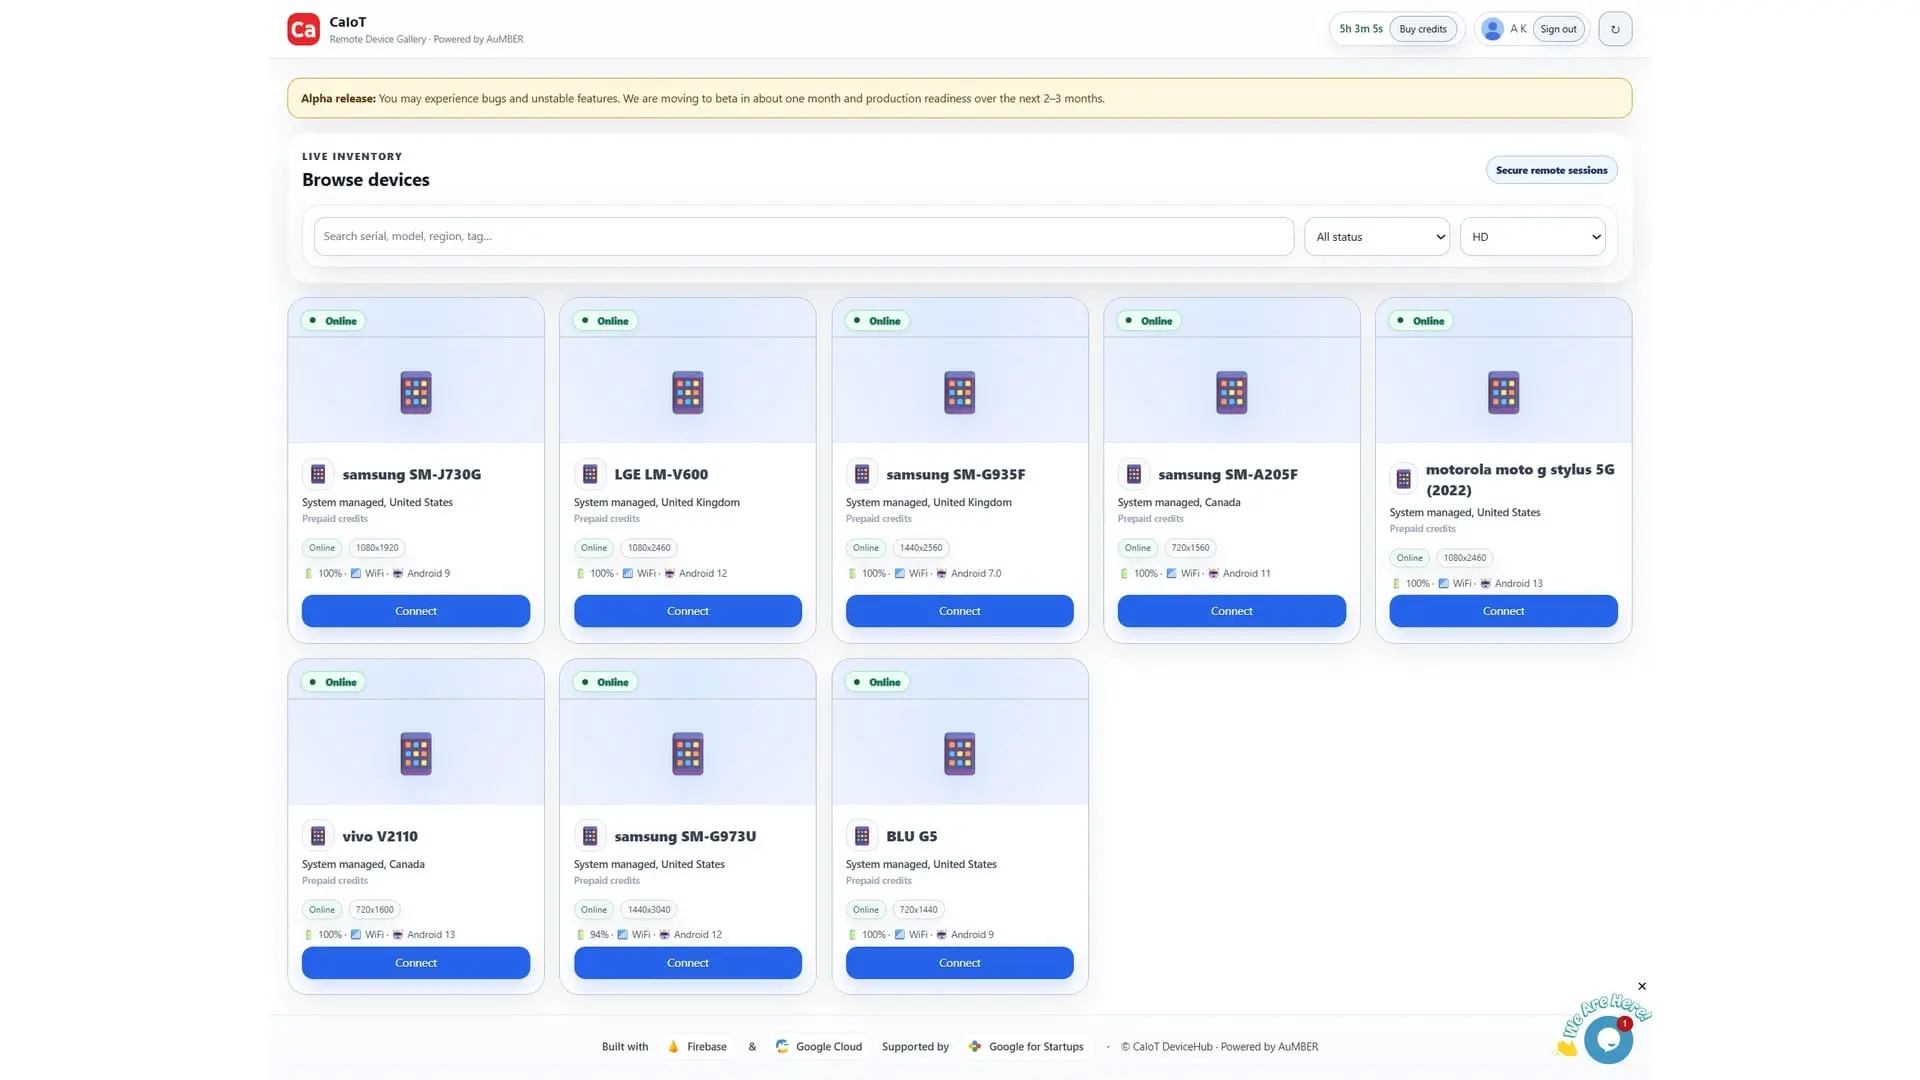The height and width of the screenshot is (1080, 1920).
Task: Click small icon beside BLU G5 title
Action: point(862,835)
